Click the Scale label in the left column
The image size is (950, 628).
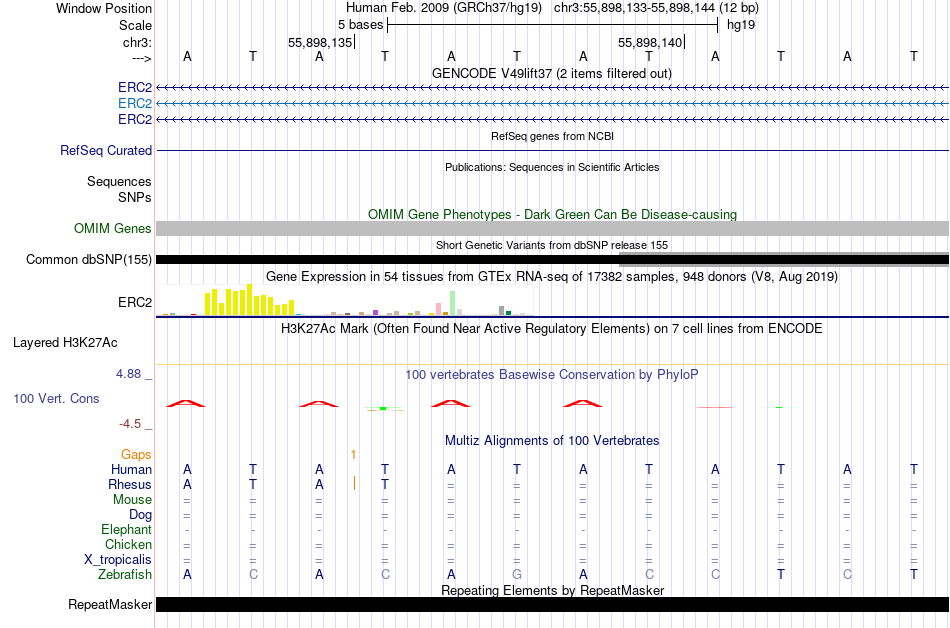tap(135, 25)
